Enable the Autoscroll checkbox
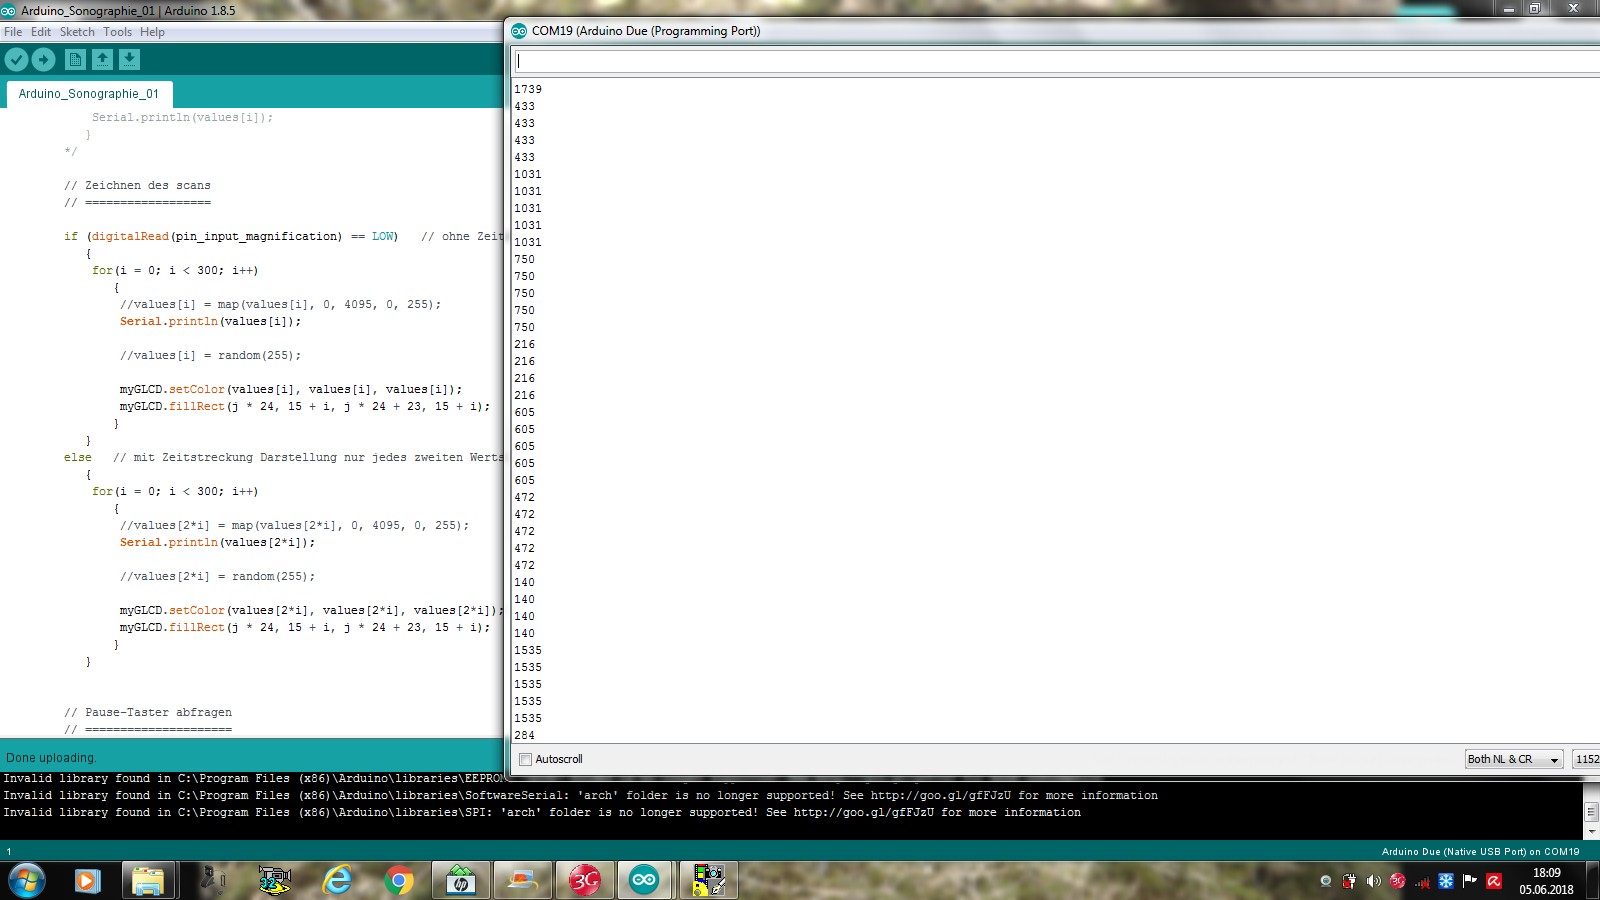The image size is (1600, 900). [525, 759]
